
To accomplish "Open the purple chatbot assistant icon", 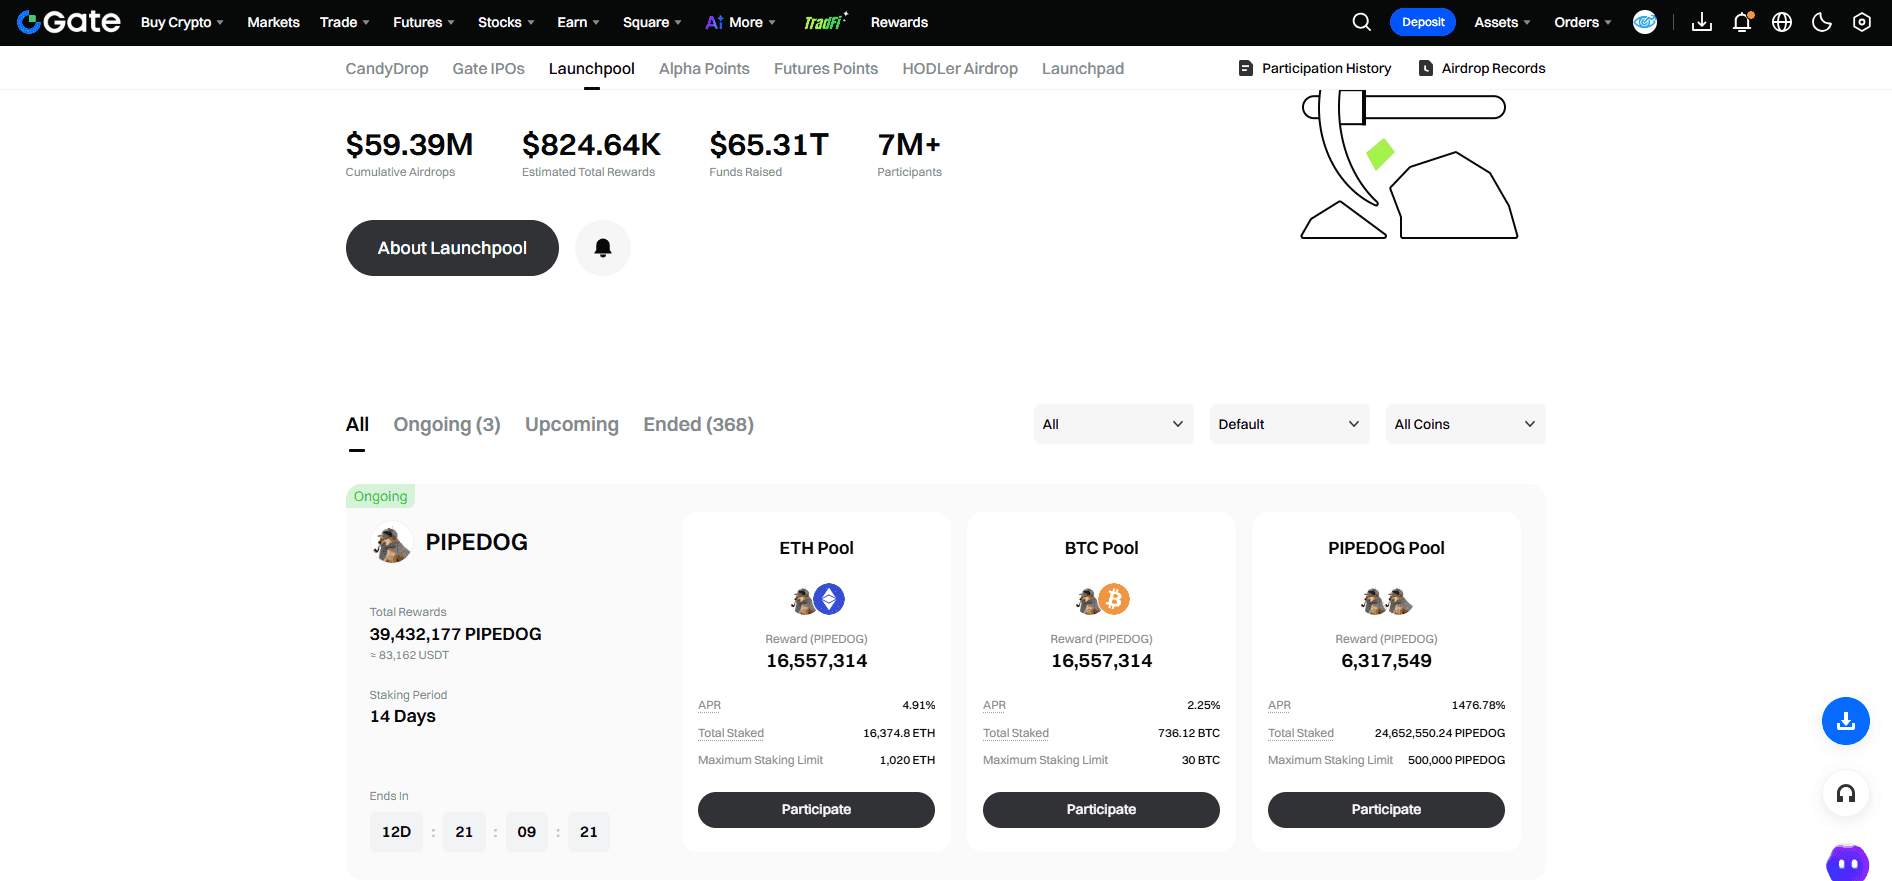I will tap(1847, 862).
